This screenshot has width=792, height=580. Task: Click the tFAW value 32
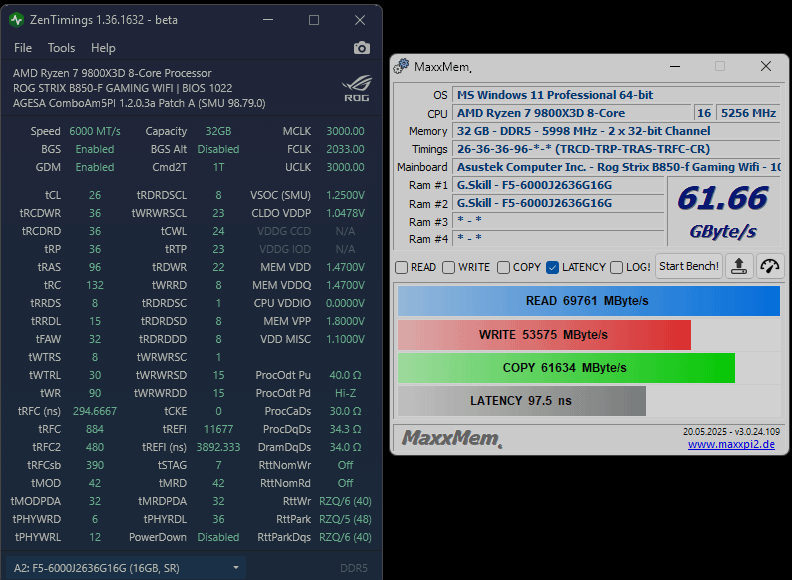[x=95, y=340]
